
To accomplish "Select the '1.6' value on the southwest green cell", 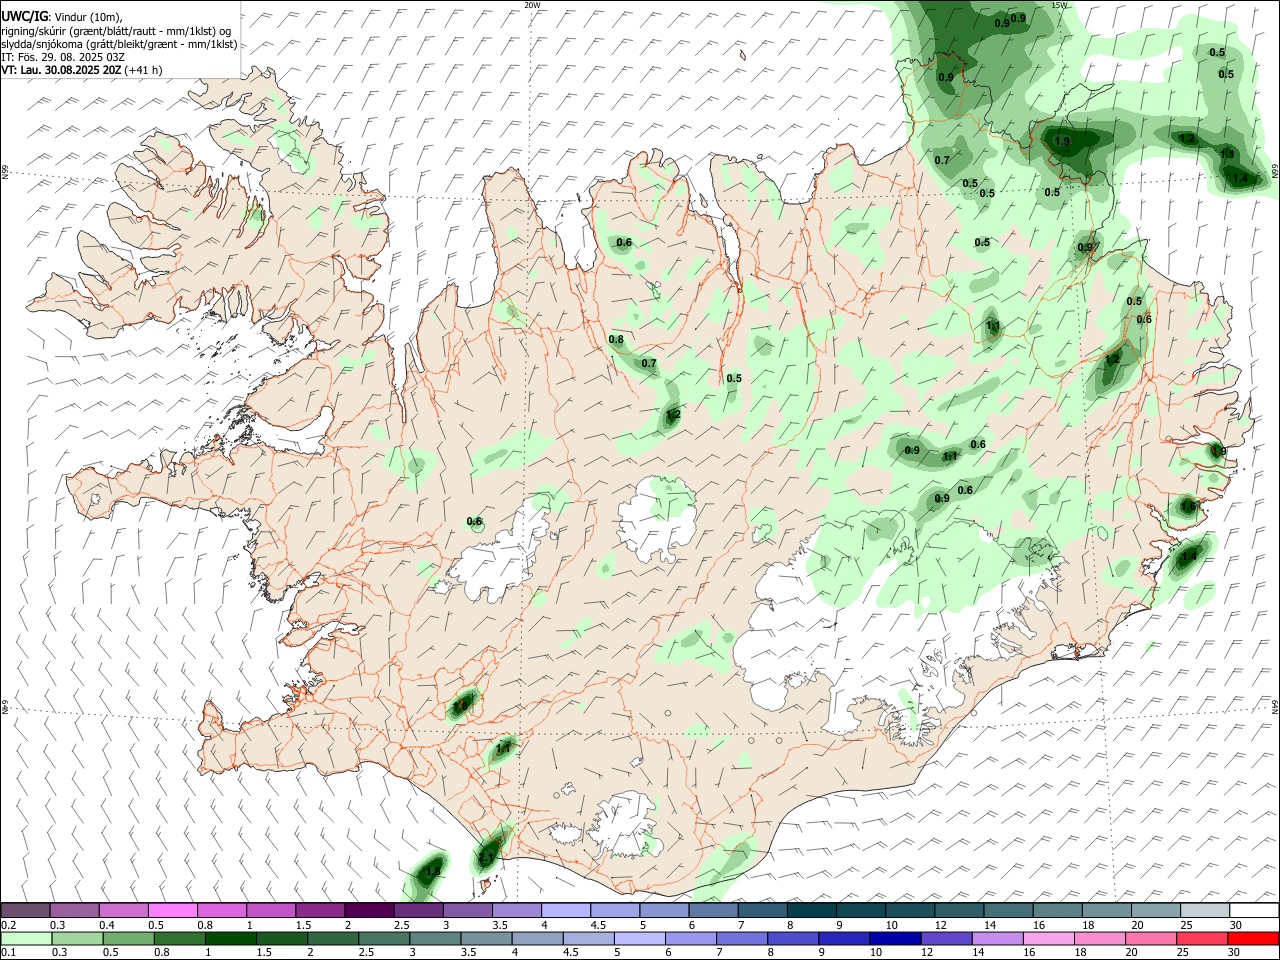I will pyautogui.click(x=460, y=707).
